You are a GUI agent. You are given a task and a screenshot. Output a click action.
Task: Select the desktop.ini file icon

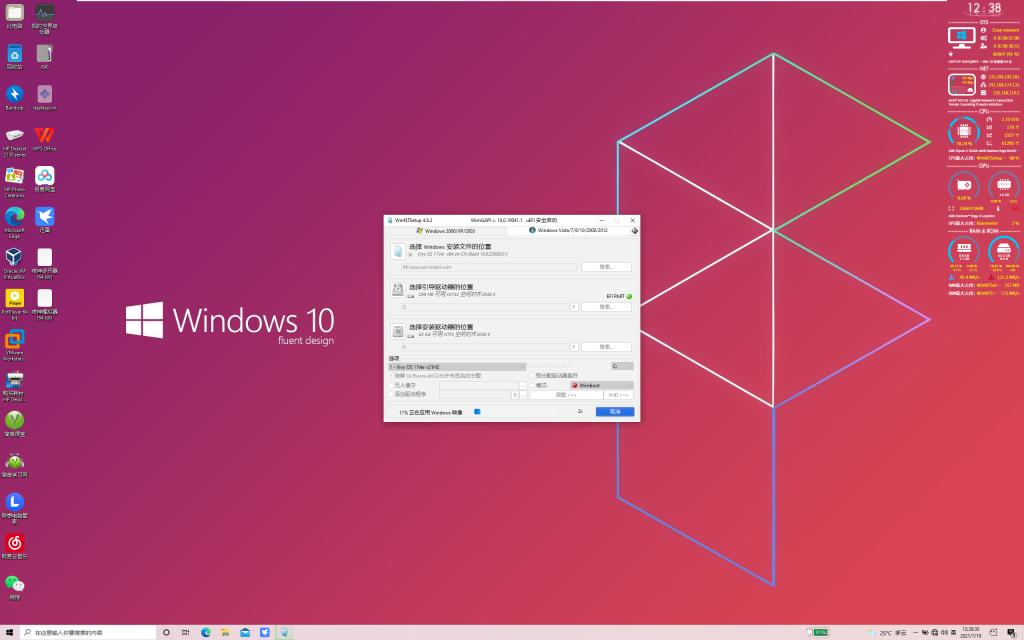click(44, 97)
